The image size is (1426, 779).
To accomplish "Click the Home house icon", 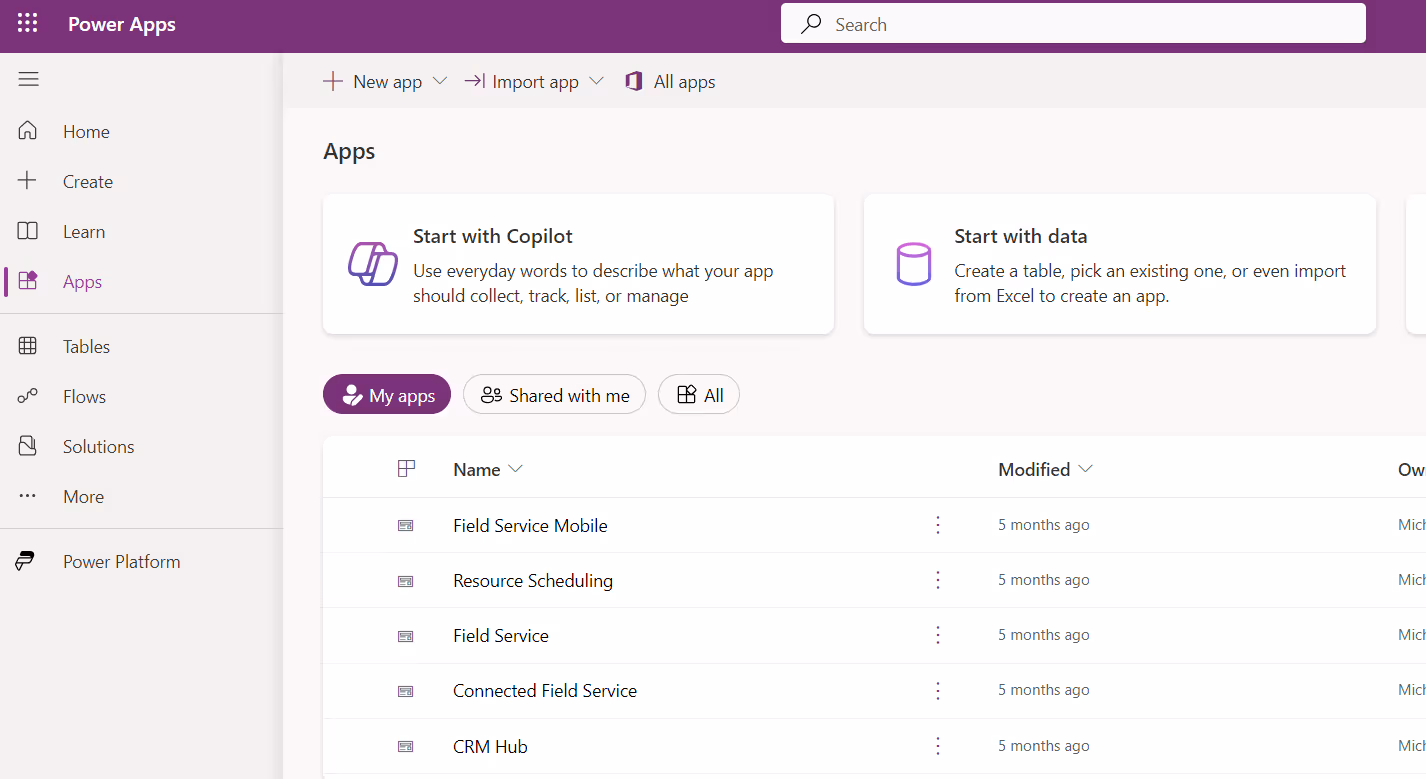I will 28,131.
